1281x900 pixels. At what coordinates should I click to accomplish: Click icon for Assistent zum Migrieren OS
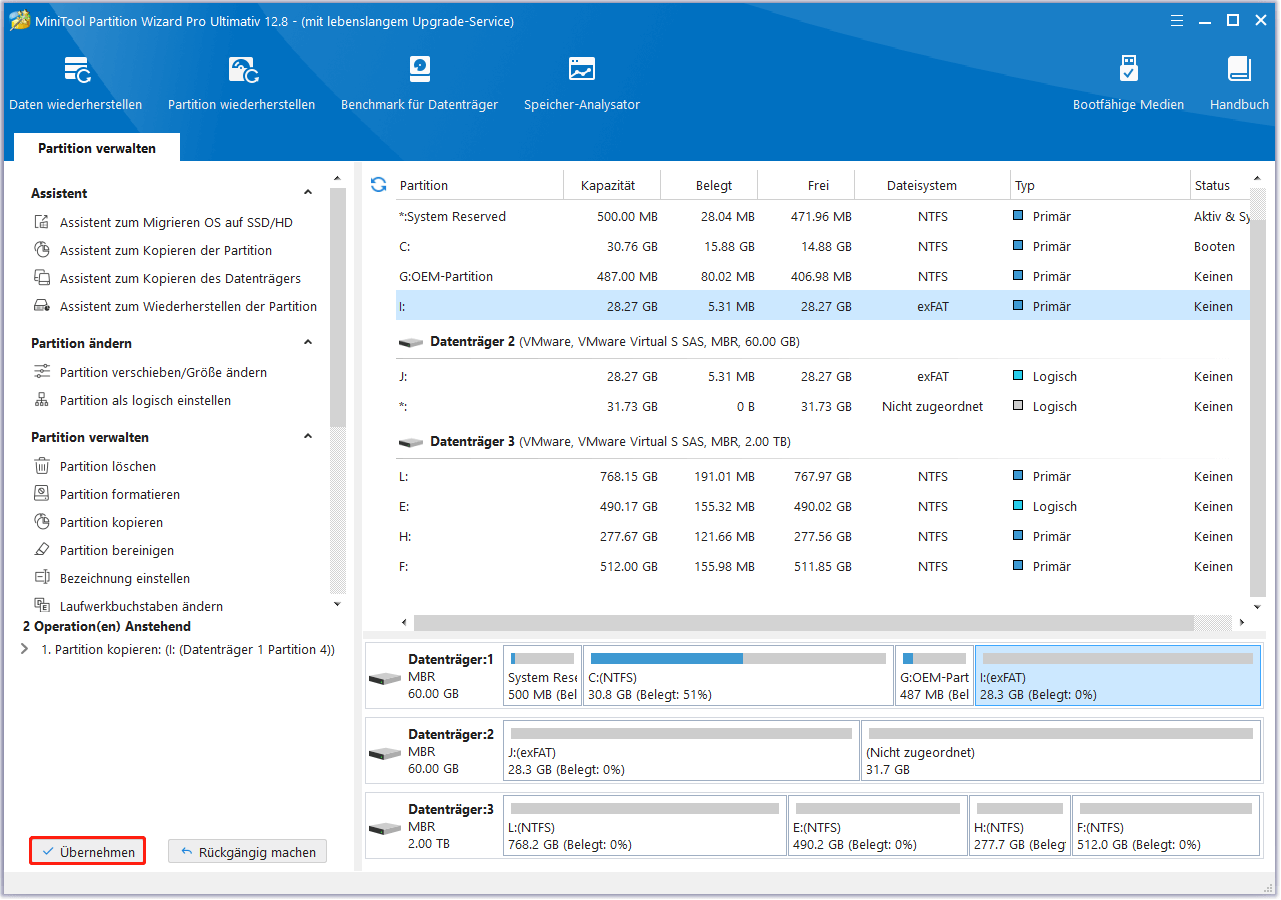42,223
